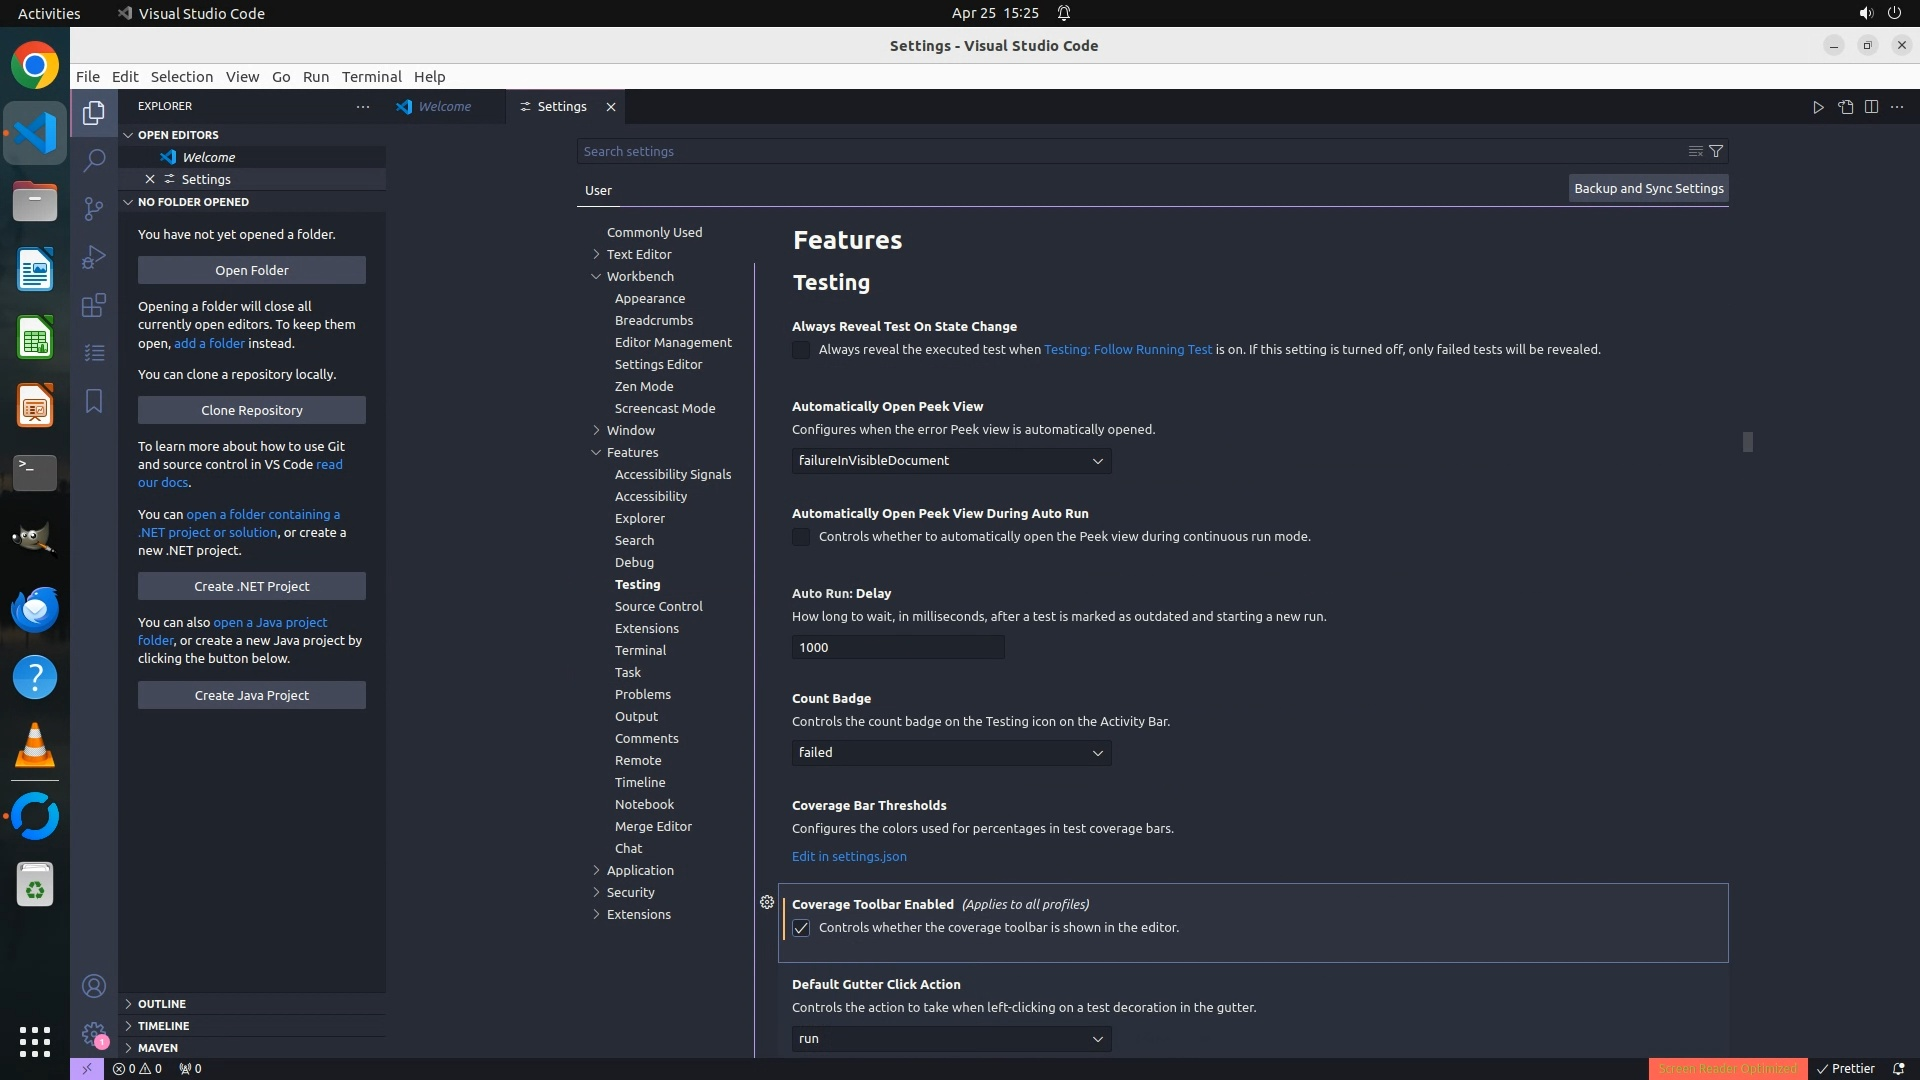Click Edit in settings.json link
This screenshot has height=1080, width=1920.
[x=849, y=856]
